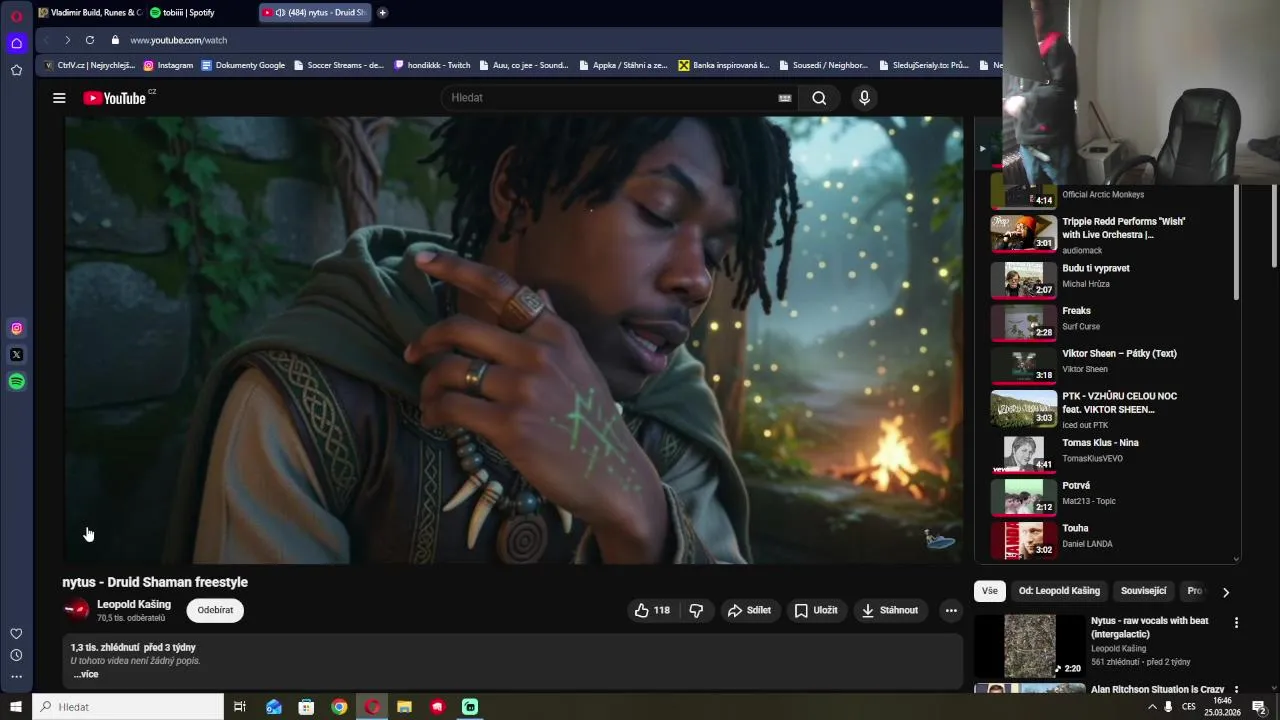The height and width of the screenshot is (720, 1280).
Task: Click the YouTube search magnifier button
Action: 819,98
